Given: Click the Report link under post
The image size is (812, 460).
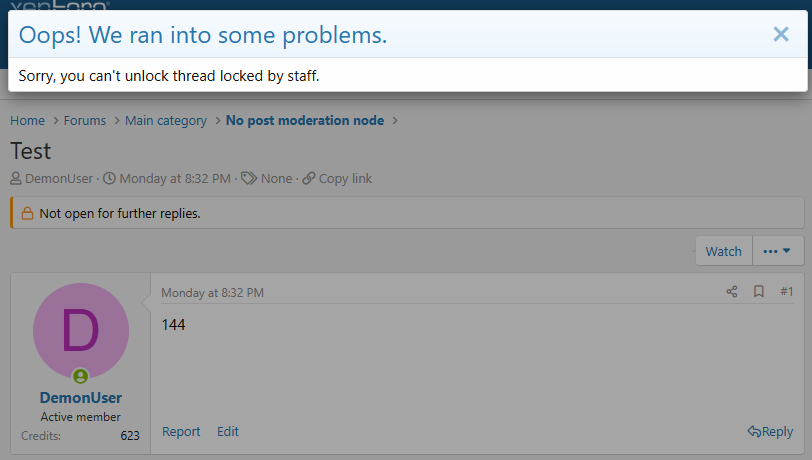Looking at the screenshot, I should [x=181, y=432].
